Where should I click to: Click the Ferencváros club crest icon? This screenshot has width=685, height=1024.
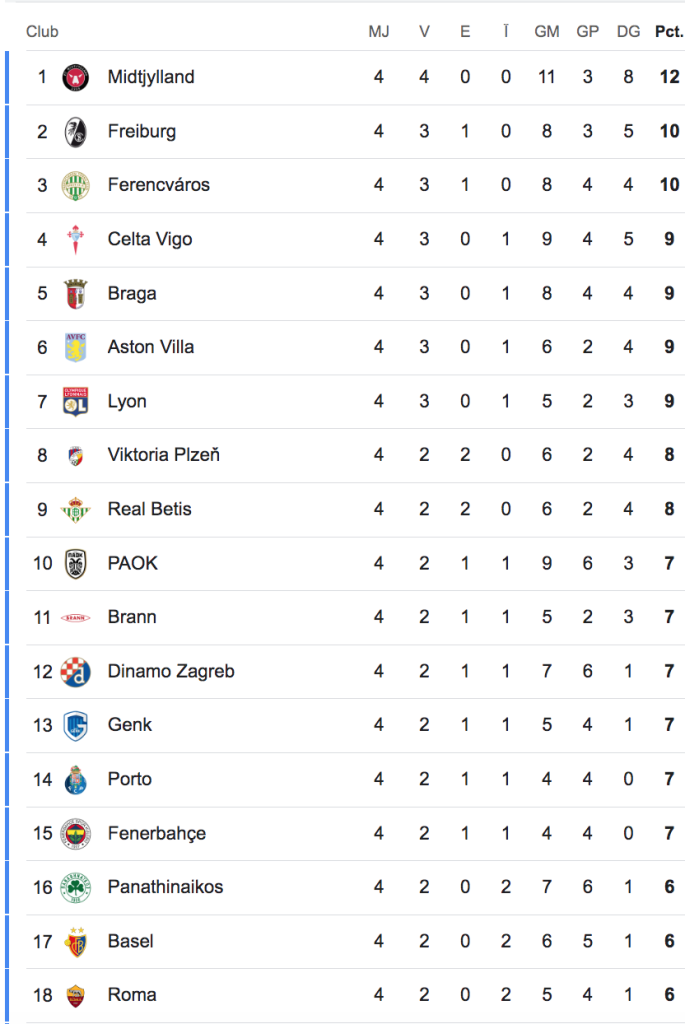[x=76, y=186]
